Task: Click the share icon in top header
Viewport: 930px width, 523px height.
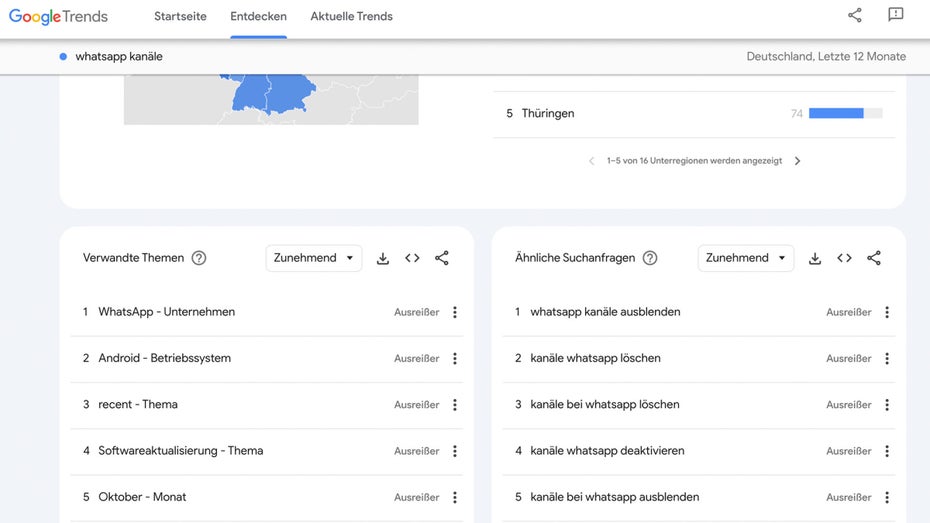Action: (x=855, y=15)
